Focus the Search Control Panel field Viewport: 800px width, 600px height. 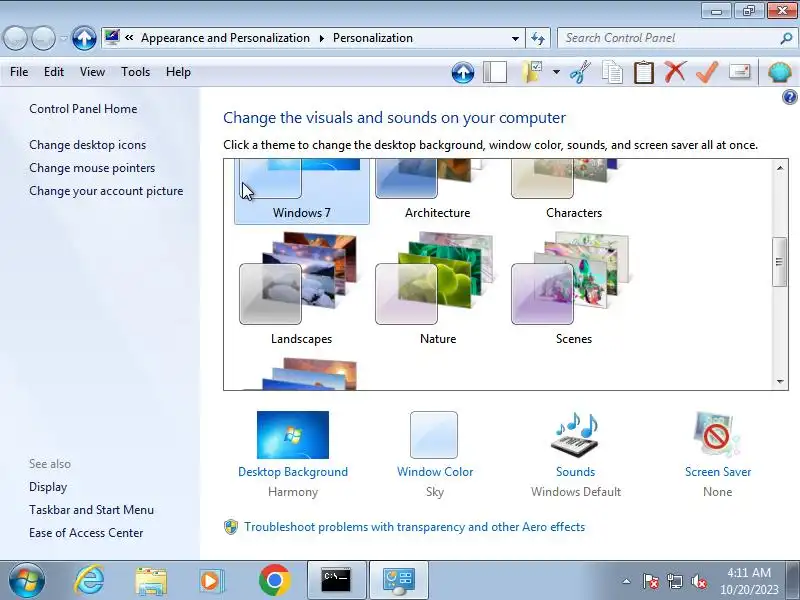tap(668, 38)
